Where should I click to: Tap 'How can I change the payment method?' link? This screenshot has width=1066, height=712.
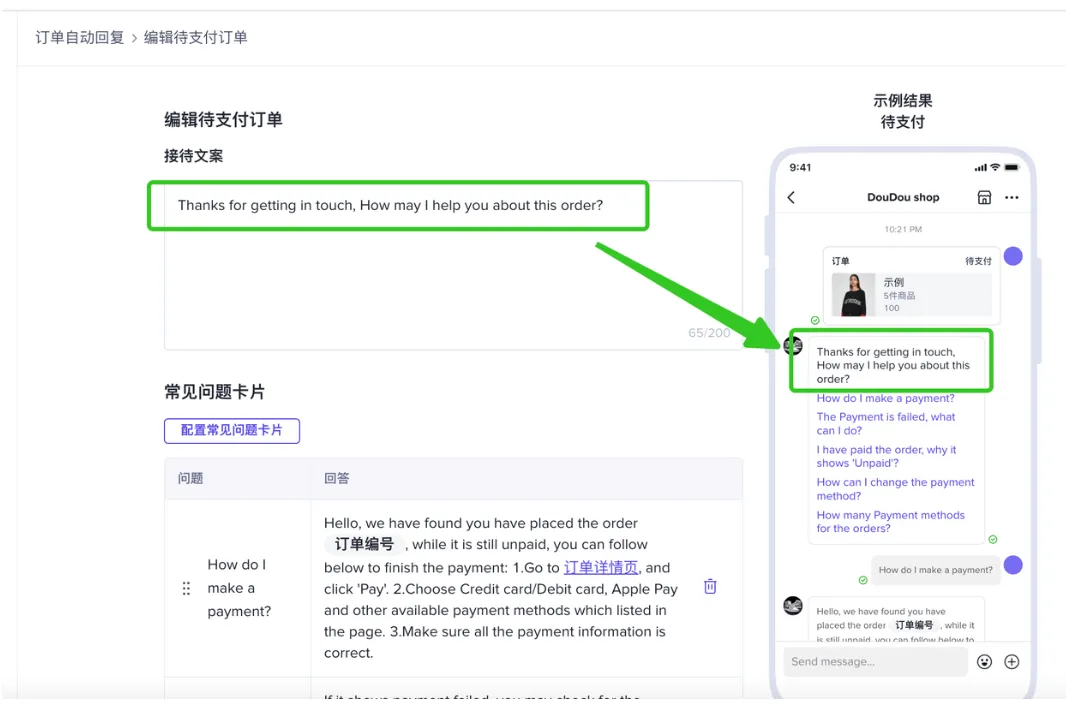click(895, 489)
